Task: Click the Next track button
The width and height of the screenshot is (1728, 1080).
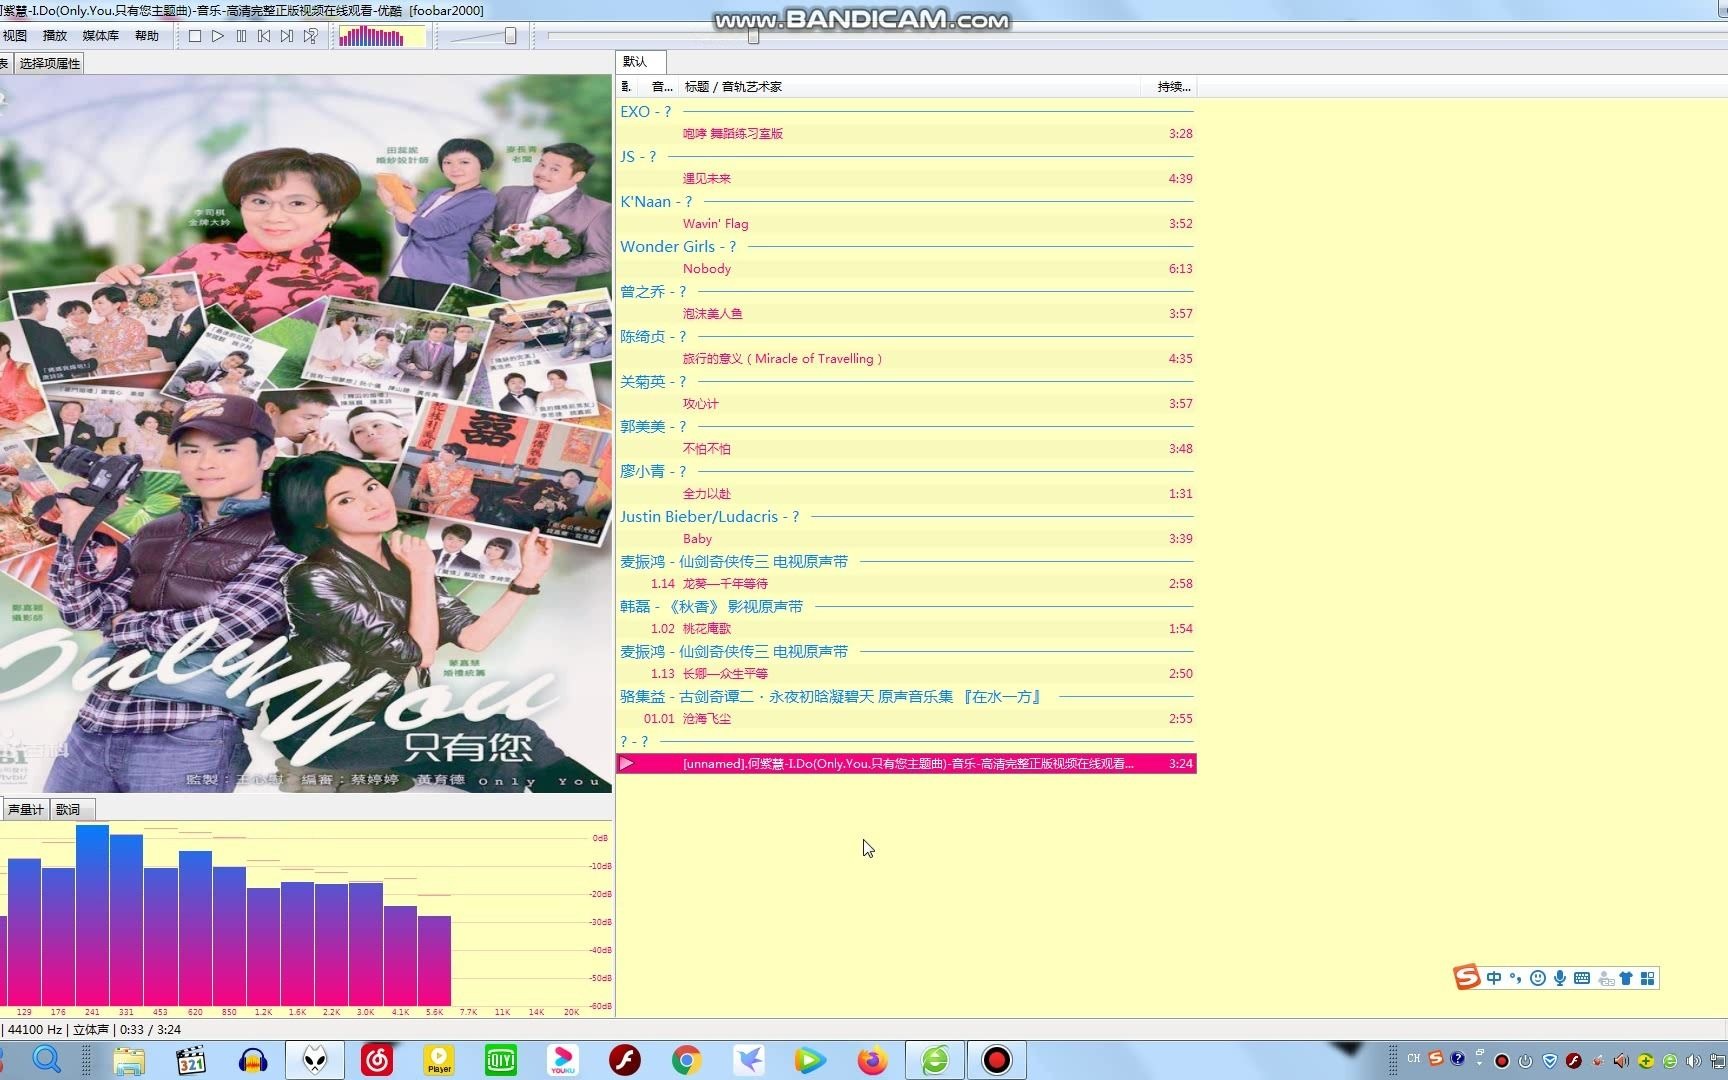Action: tap(287, 36)
